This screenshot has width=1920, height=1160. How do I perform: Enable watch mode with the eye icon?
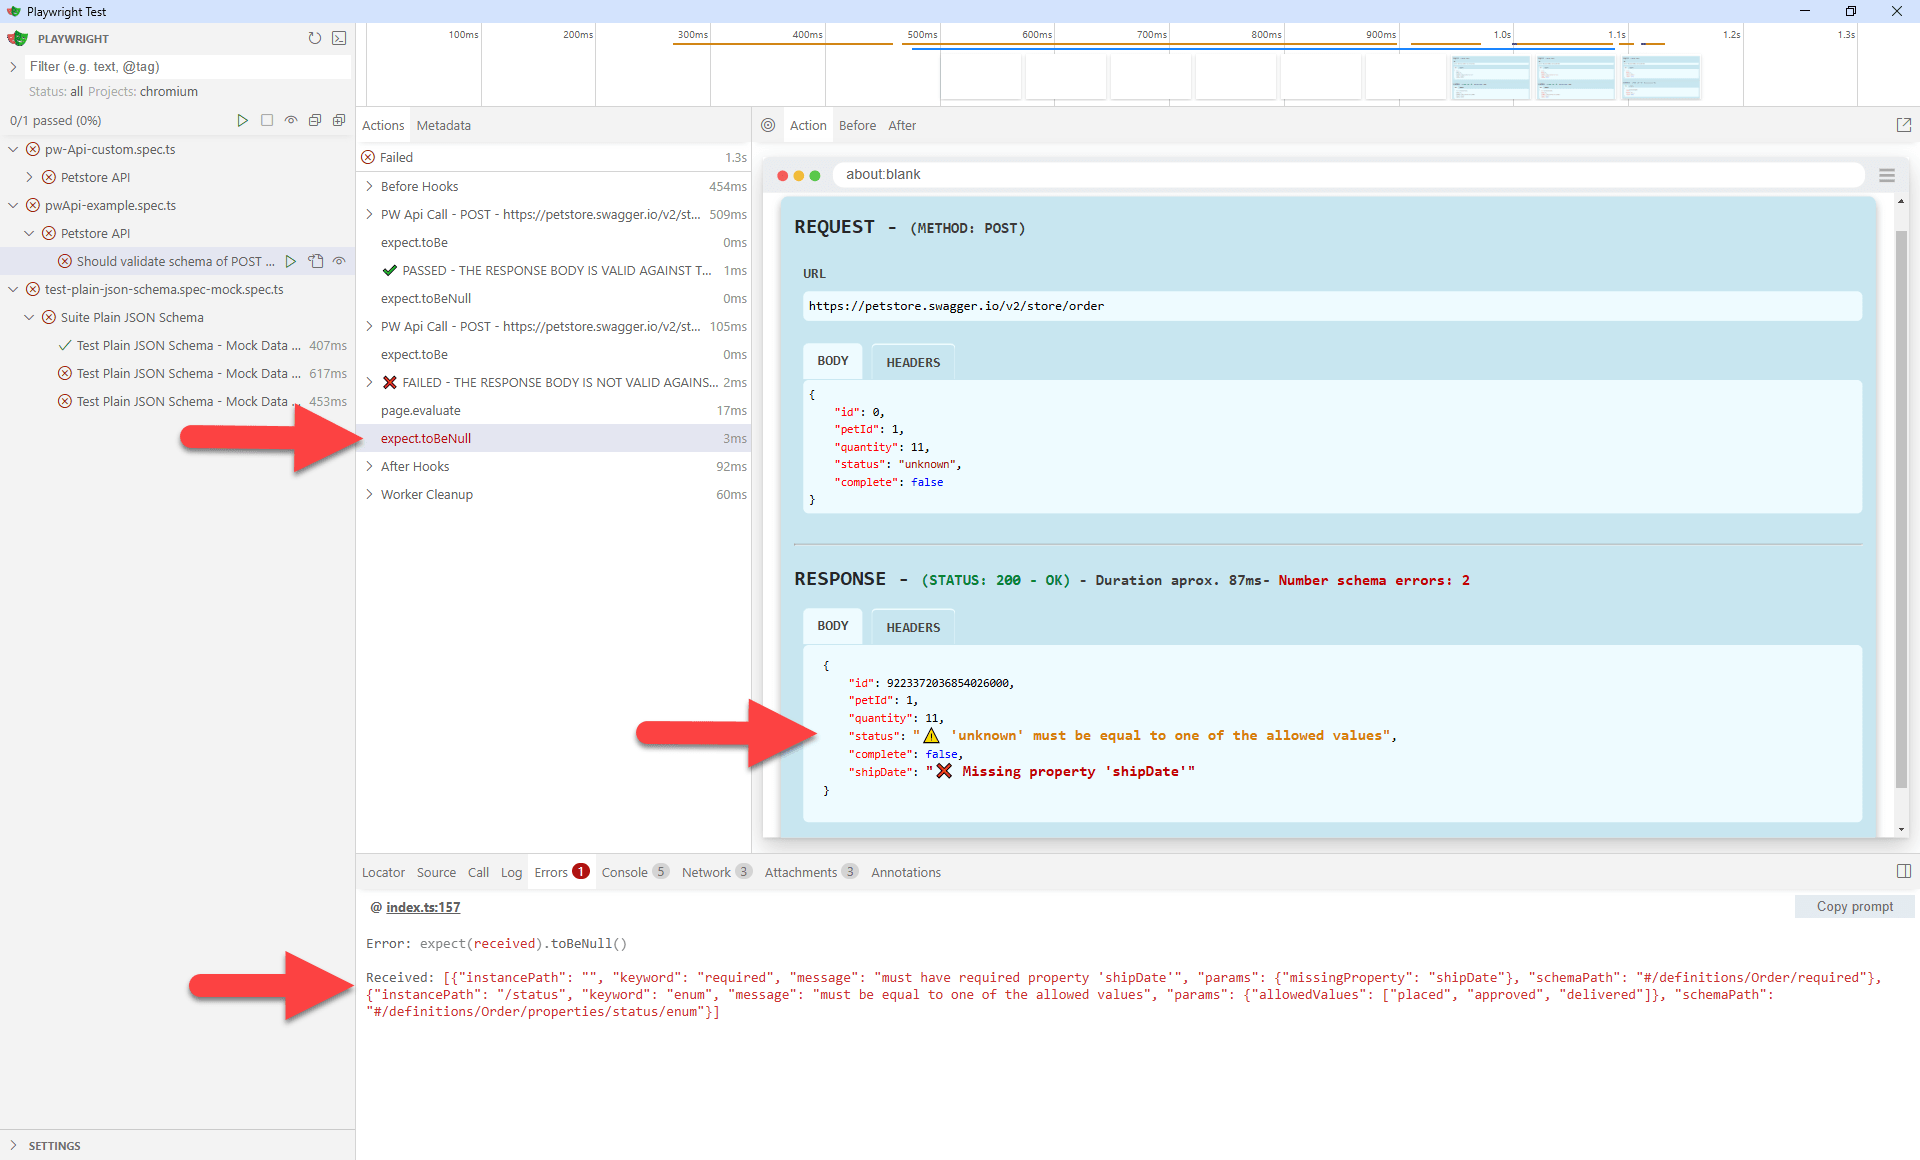[x=291, y=120]
